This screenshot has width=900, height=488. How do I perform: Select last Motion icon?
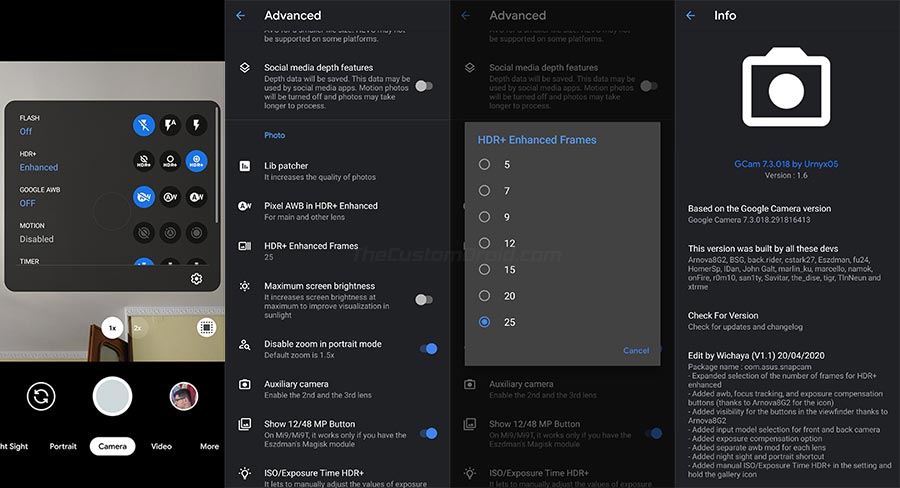(x=196, y=233)
